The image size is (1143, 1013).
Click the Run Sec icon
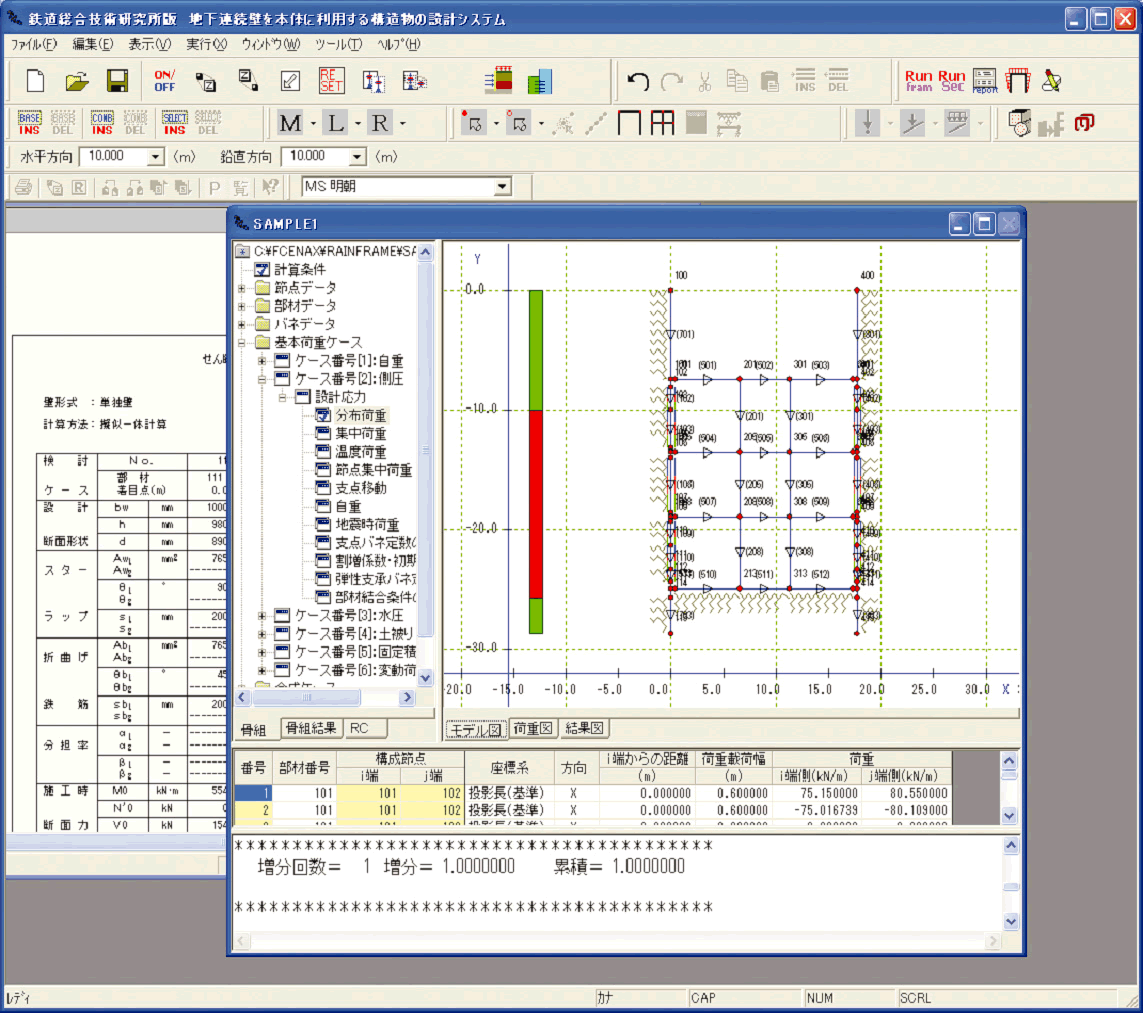(951, 81)
